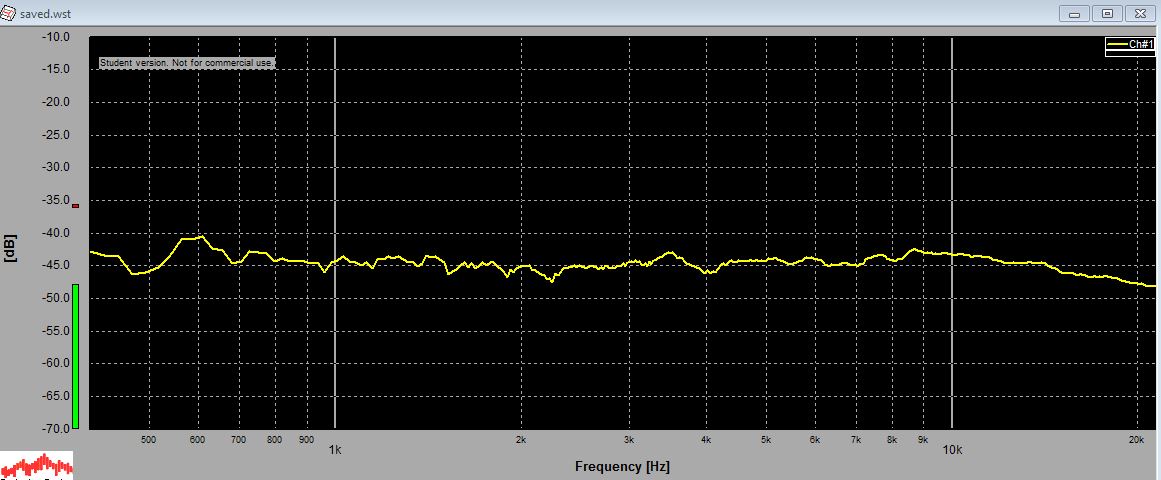Click the 1k frequency label

[335, 449]
